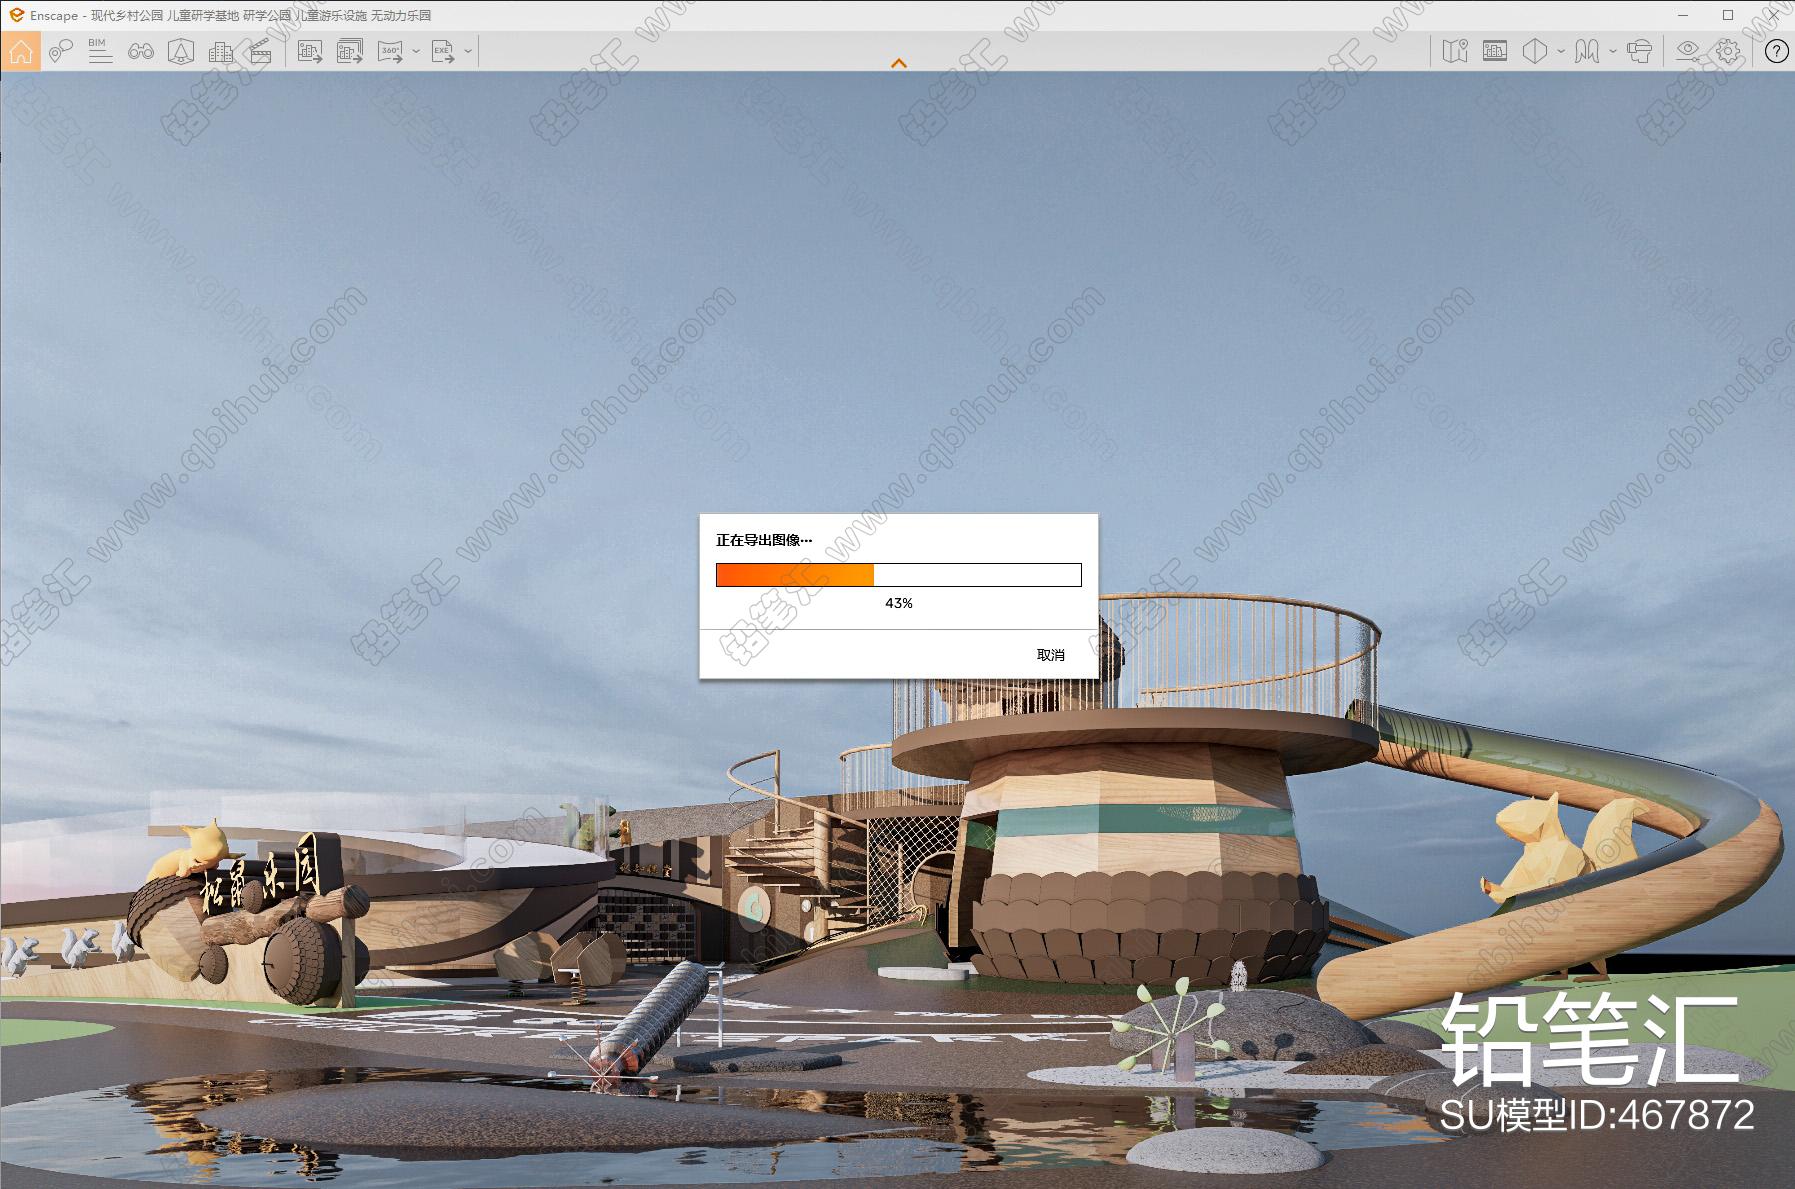The width and height of the screenshot is (1795, 1189).
Task: Expand the 360° panorama export dropdown arrow
Action: click(414, 50)
